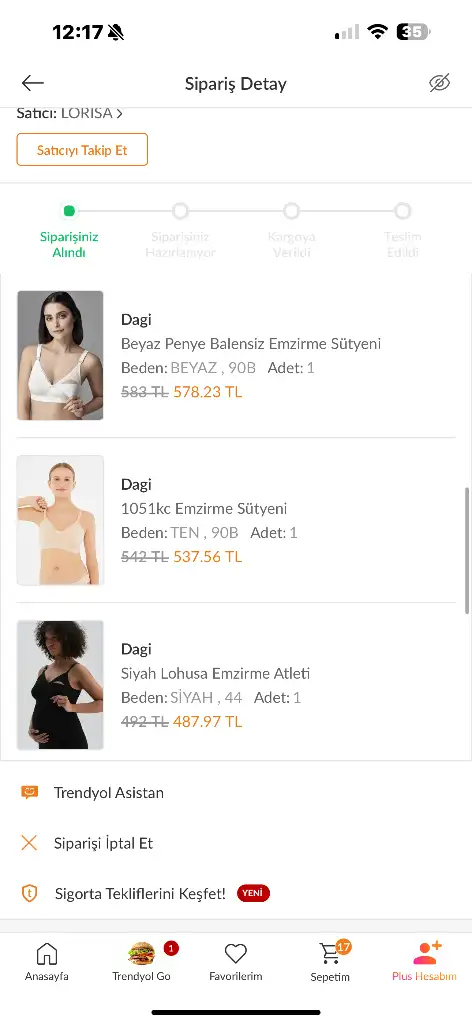Open the black Lohusa Emzirme Atleti thumbnail
The height and width of the screenshot is (1024, 472).
tap(60, 684)
